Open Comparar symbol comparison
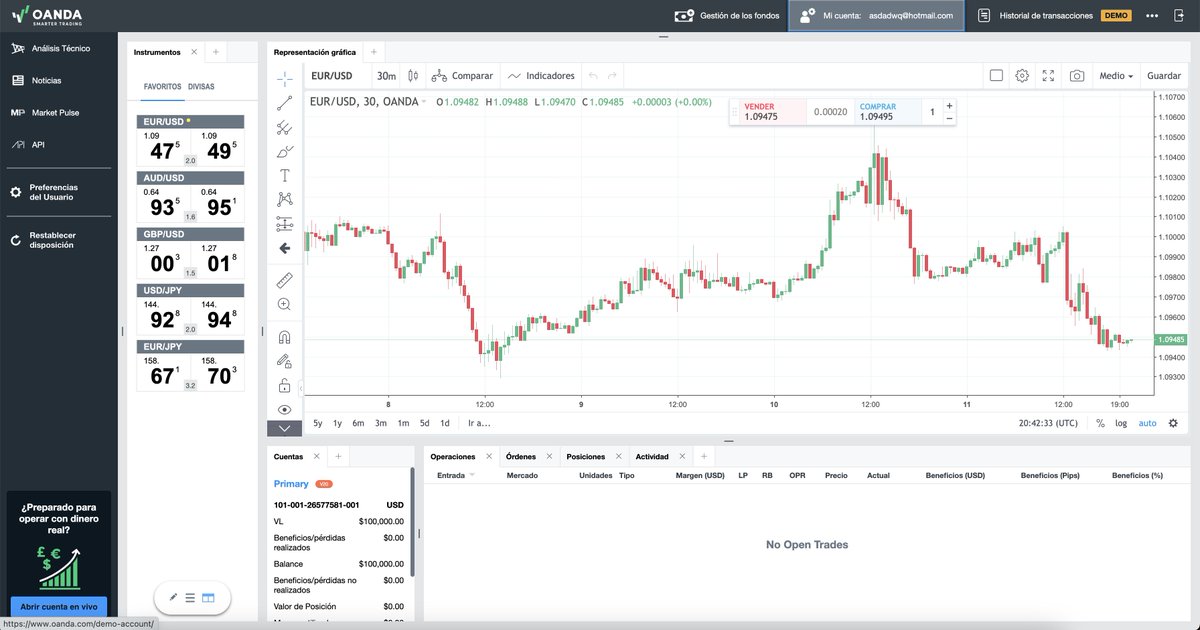This screenshot has width=1200, height=630. click(462, 76)
